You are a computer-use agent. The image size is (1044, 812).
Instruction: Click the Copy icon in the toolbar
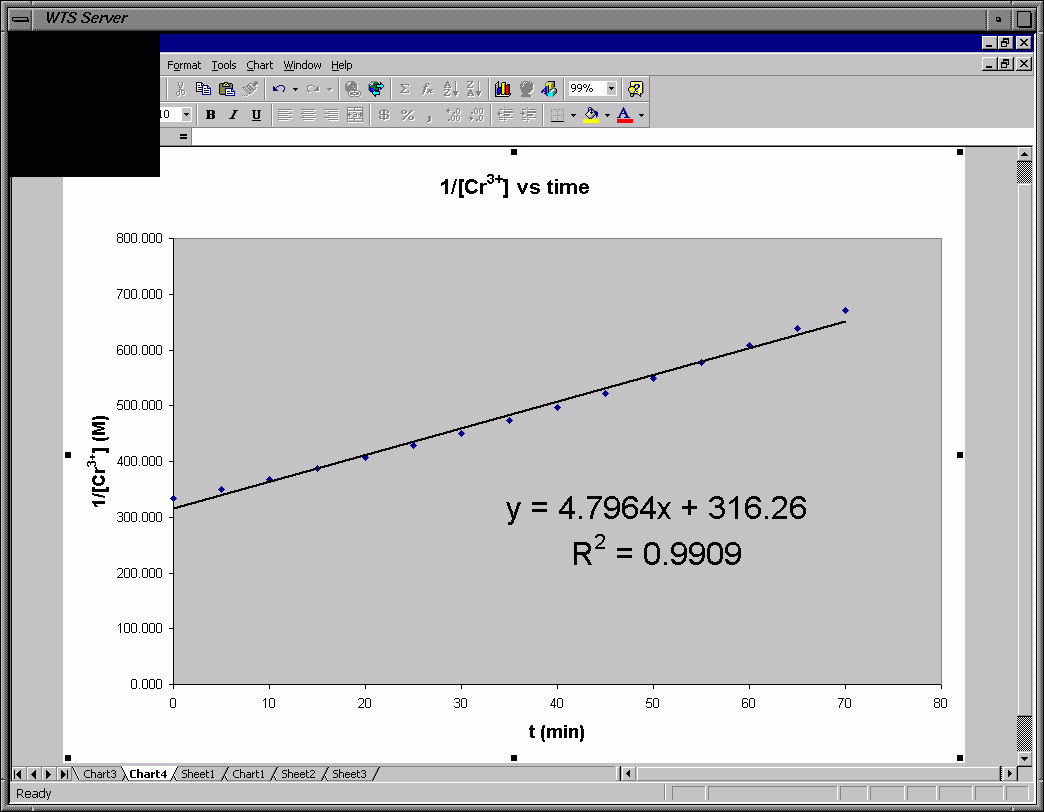pos(203,89)
